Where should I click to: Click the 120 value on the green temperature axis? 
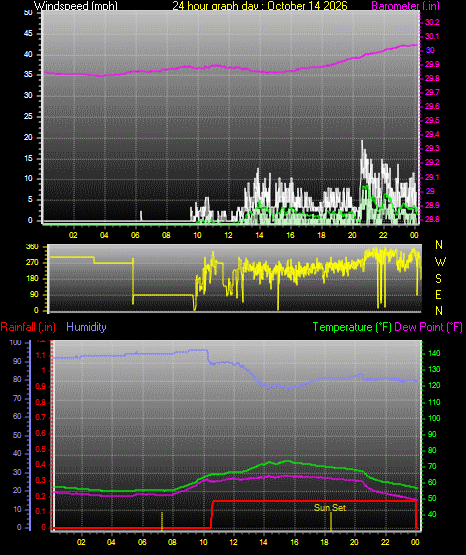tap(435, 386)
